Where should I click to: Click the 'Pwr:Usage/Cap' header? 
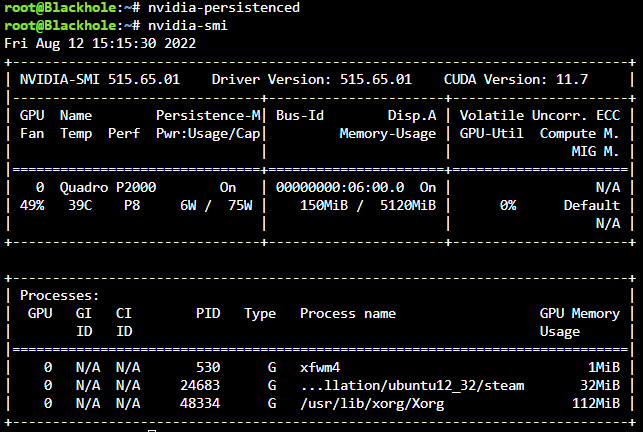[x=208, y=133]
